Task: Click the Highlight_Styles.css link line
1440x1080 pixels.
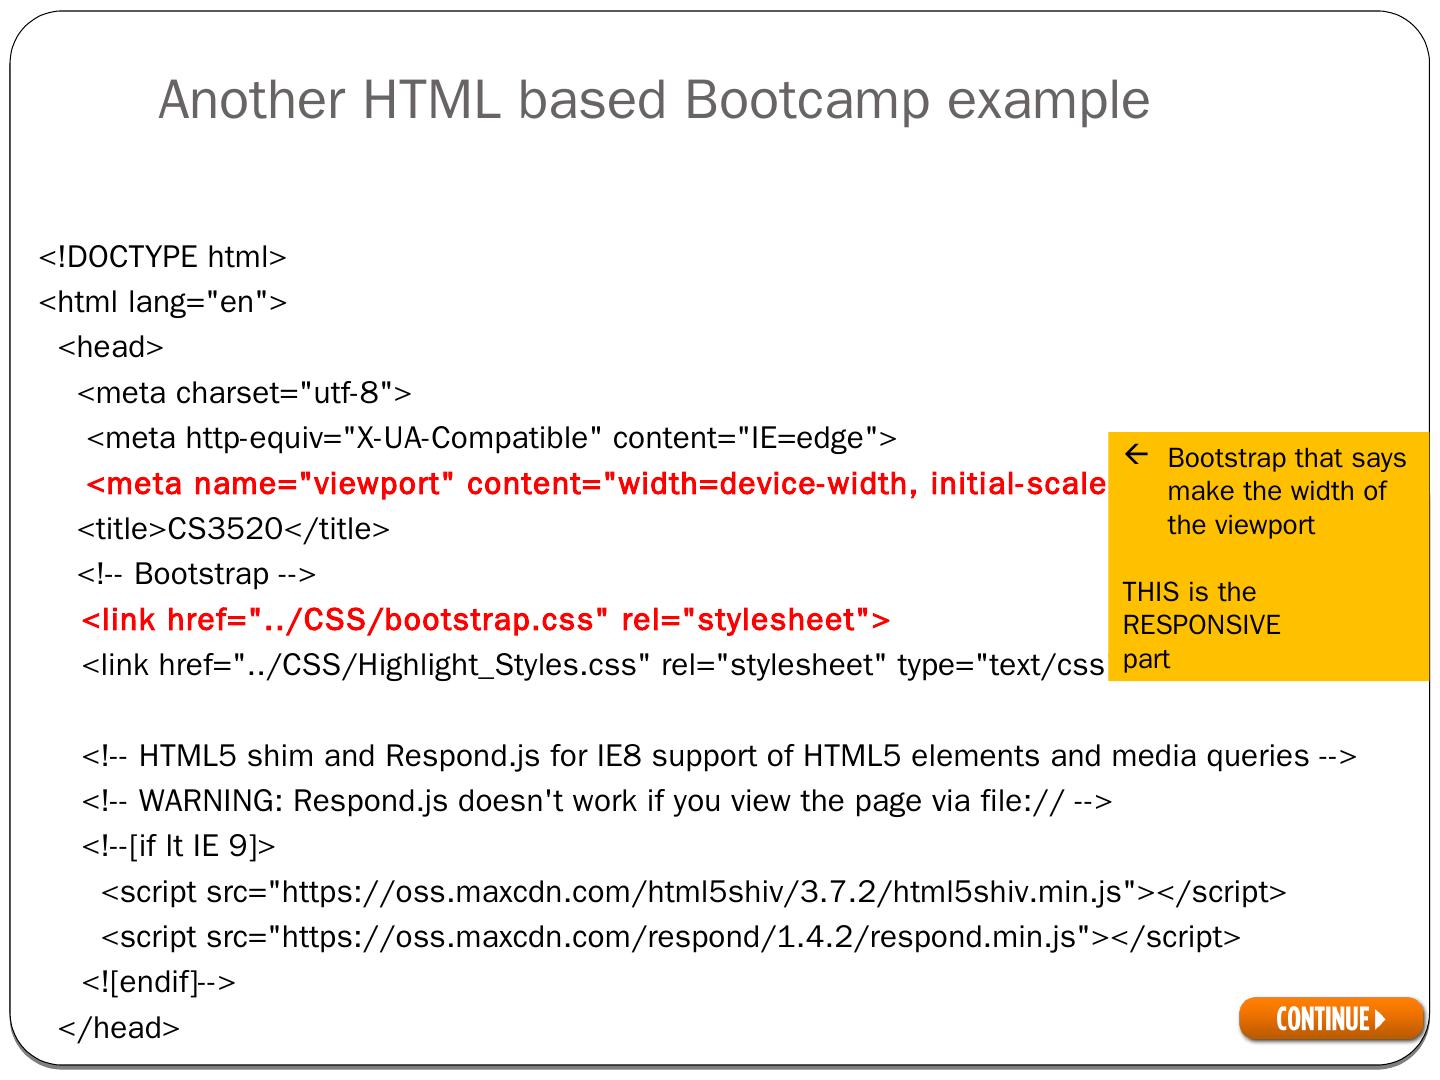Action: point(594,665)
